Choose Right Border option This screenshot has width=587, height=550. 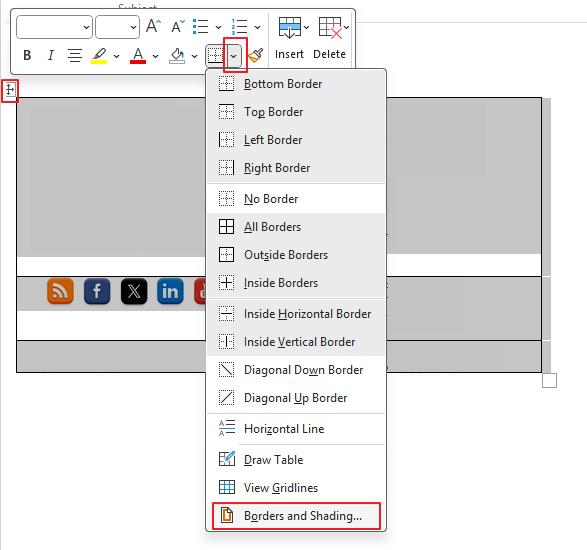click(296, 168)
